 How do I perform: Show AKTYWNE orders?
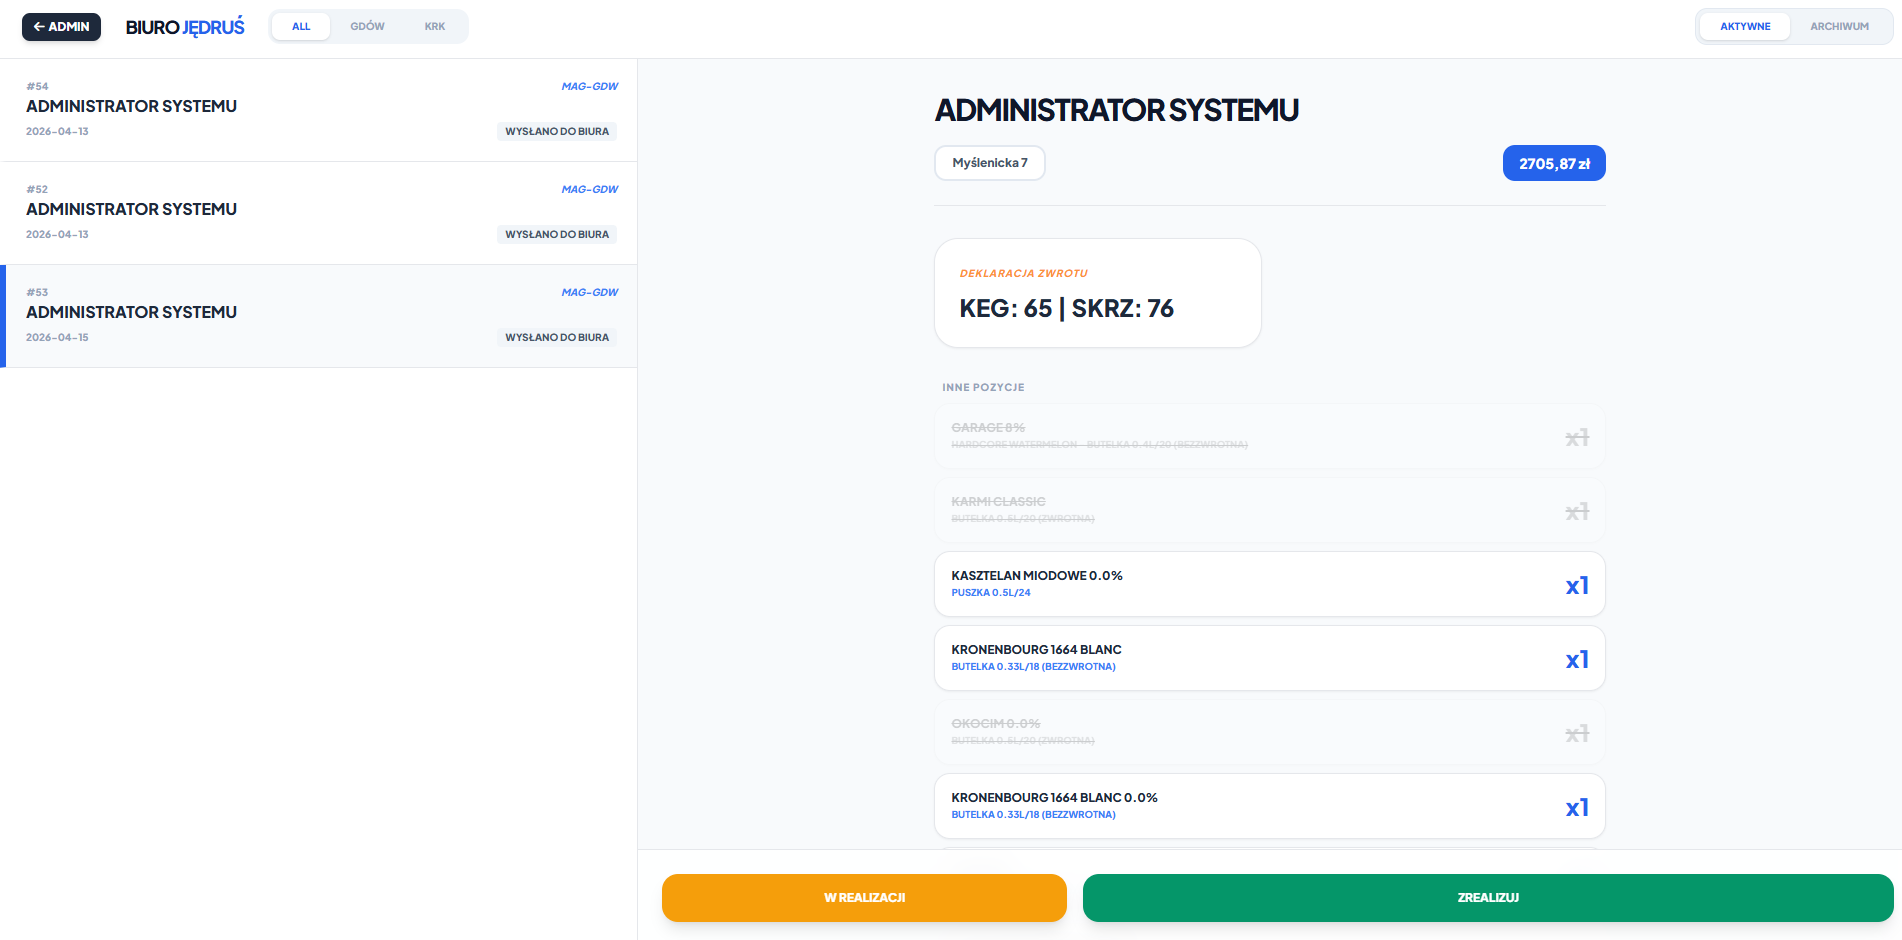[1745, 27]
